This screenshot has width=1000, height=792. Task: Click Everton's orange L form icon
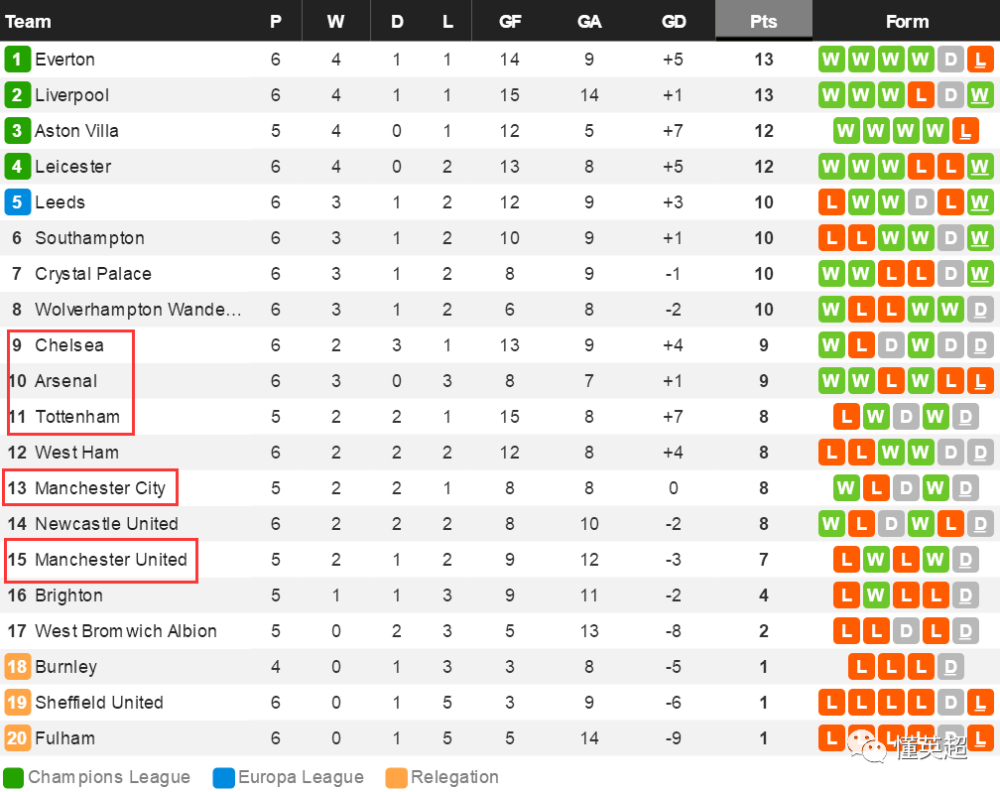(980, 59)
